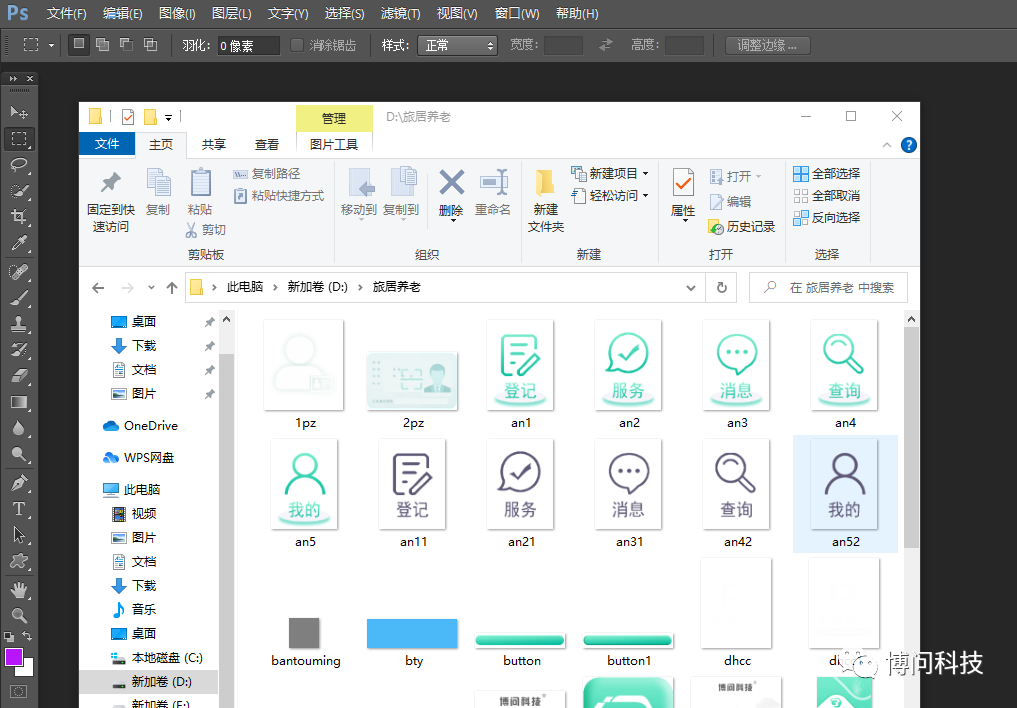Toggle Quick Mask mode

[x=19, y=691]
